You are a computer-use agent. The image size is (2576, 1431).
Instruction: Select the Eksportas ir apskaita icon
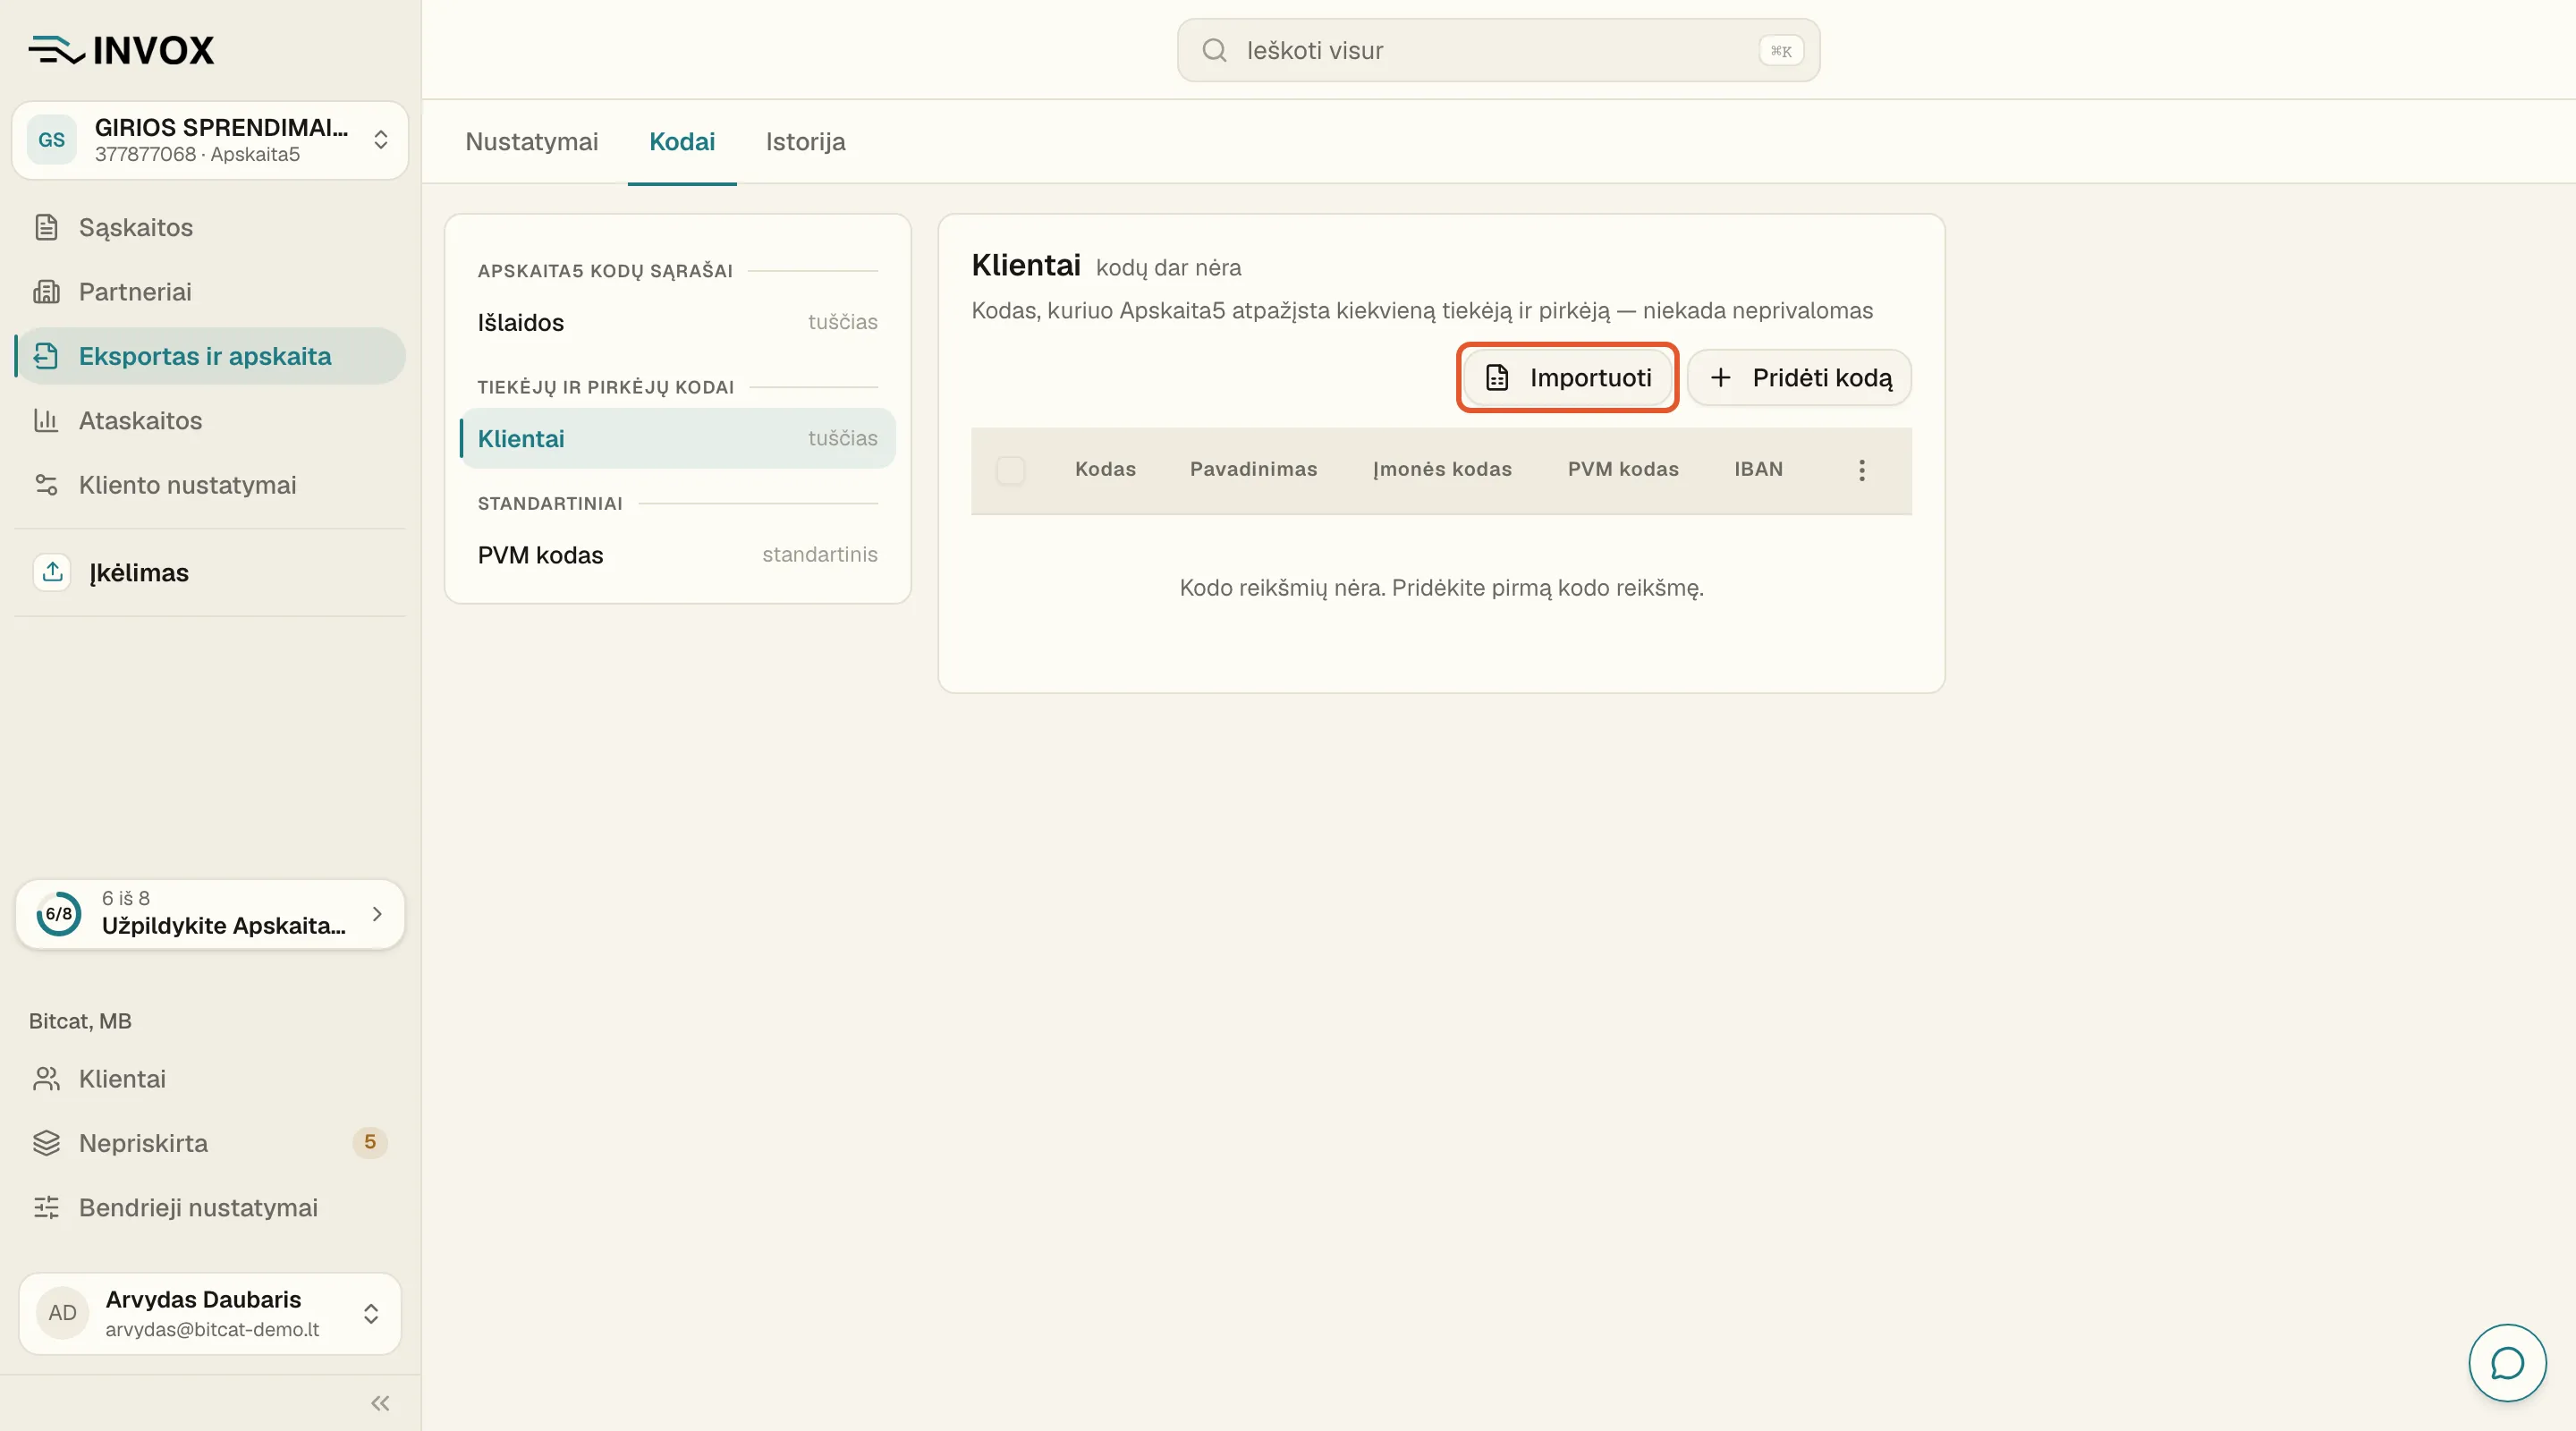click(x=46, y=356)
